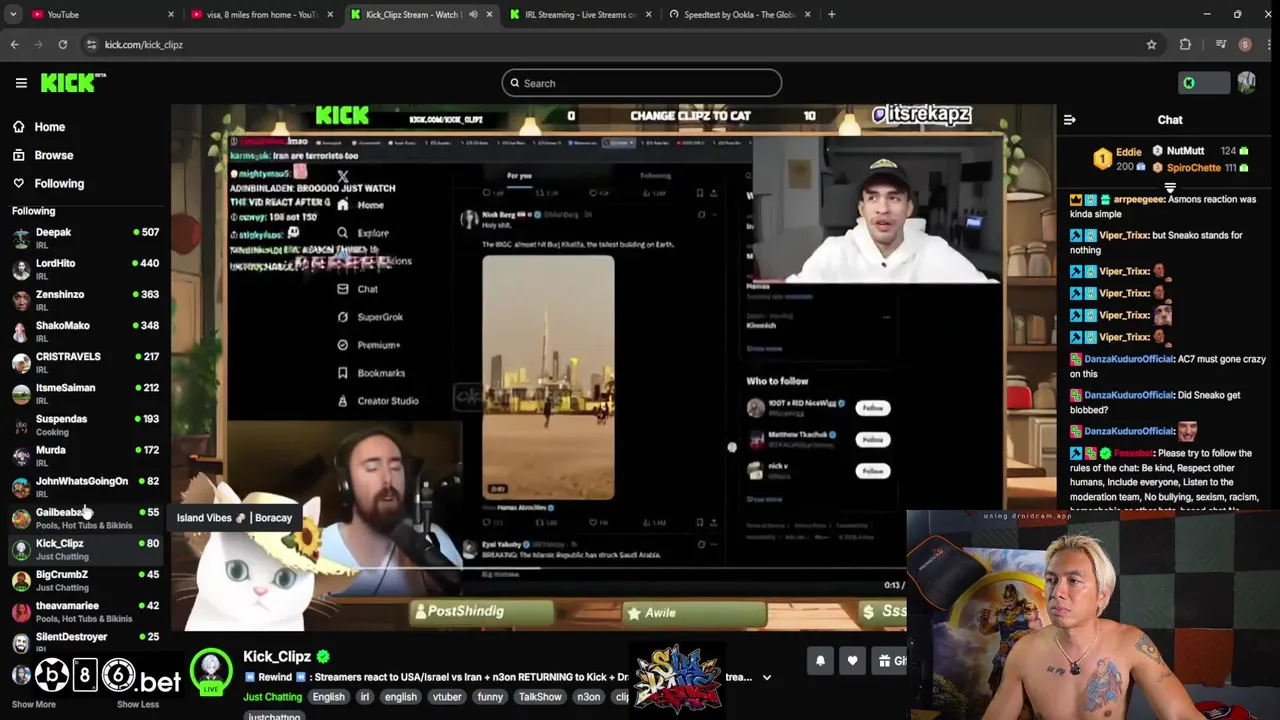Click the funny tag
This screenshot has height=720, width=1280.
coord(490,697)
